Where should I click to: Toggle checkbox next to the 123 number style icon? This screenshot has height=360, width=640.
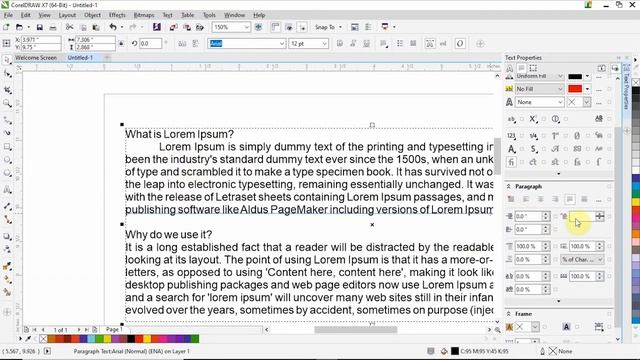coord(522,136)
